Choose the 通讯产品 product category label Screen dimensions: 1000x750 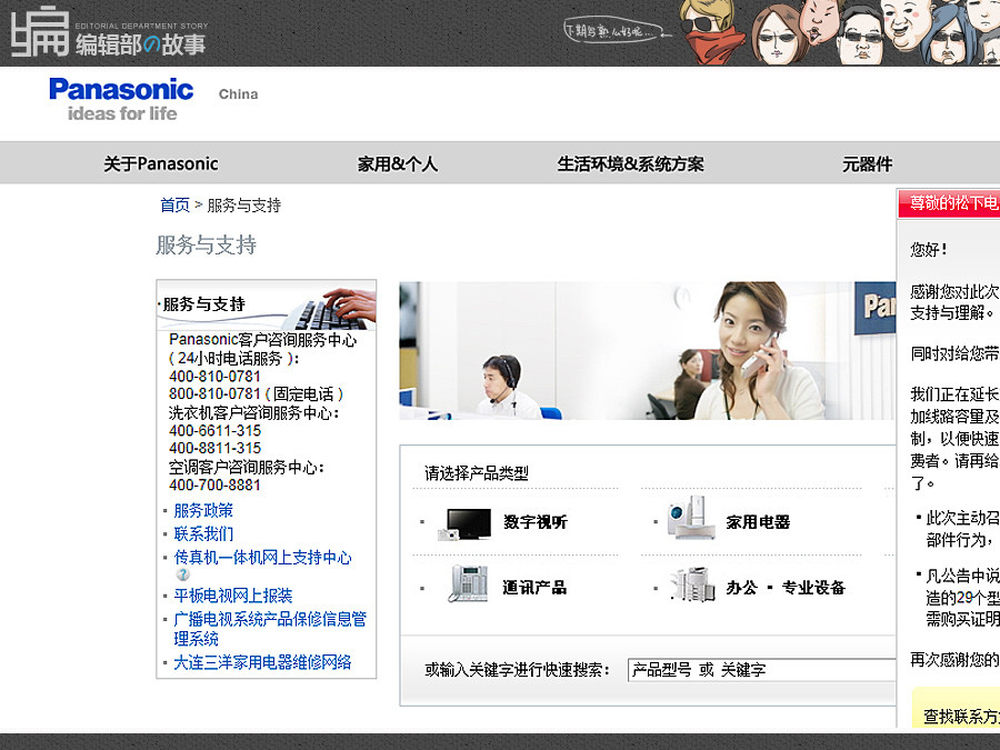[534, 587]
